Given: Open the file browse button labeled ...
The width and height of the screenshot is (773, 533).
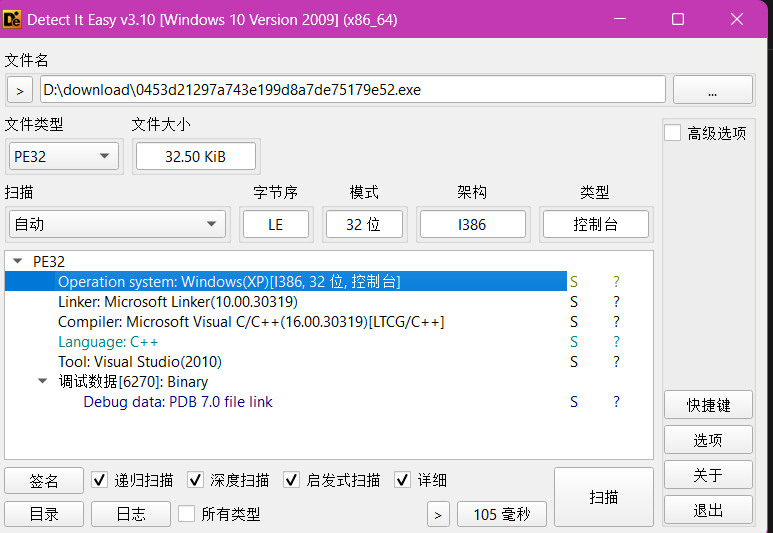Looking at the screenshot, I should point(713,89).
